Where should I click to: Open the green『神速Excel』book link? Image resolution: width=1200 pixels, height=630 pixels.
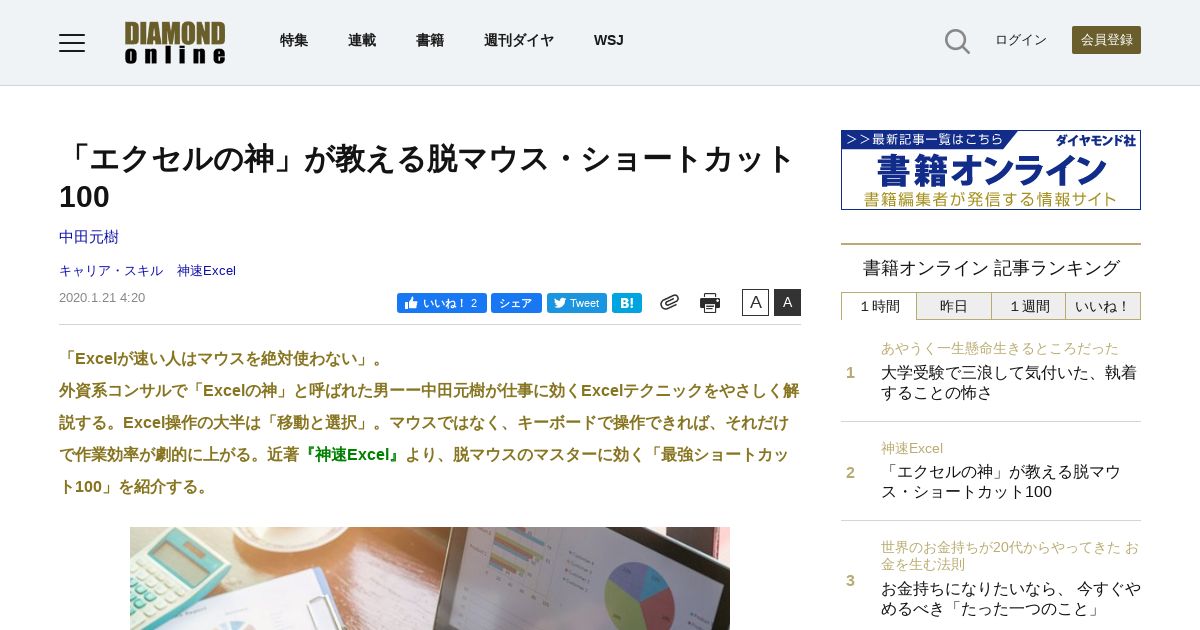(x=352, y=454)
